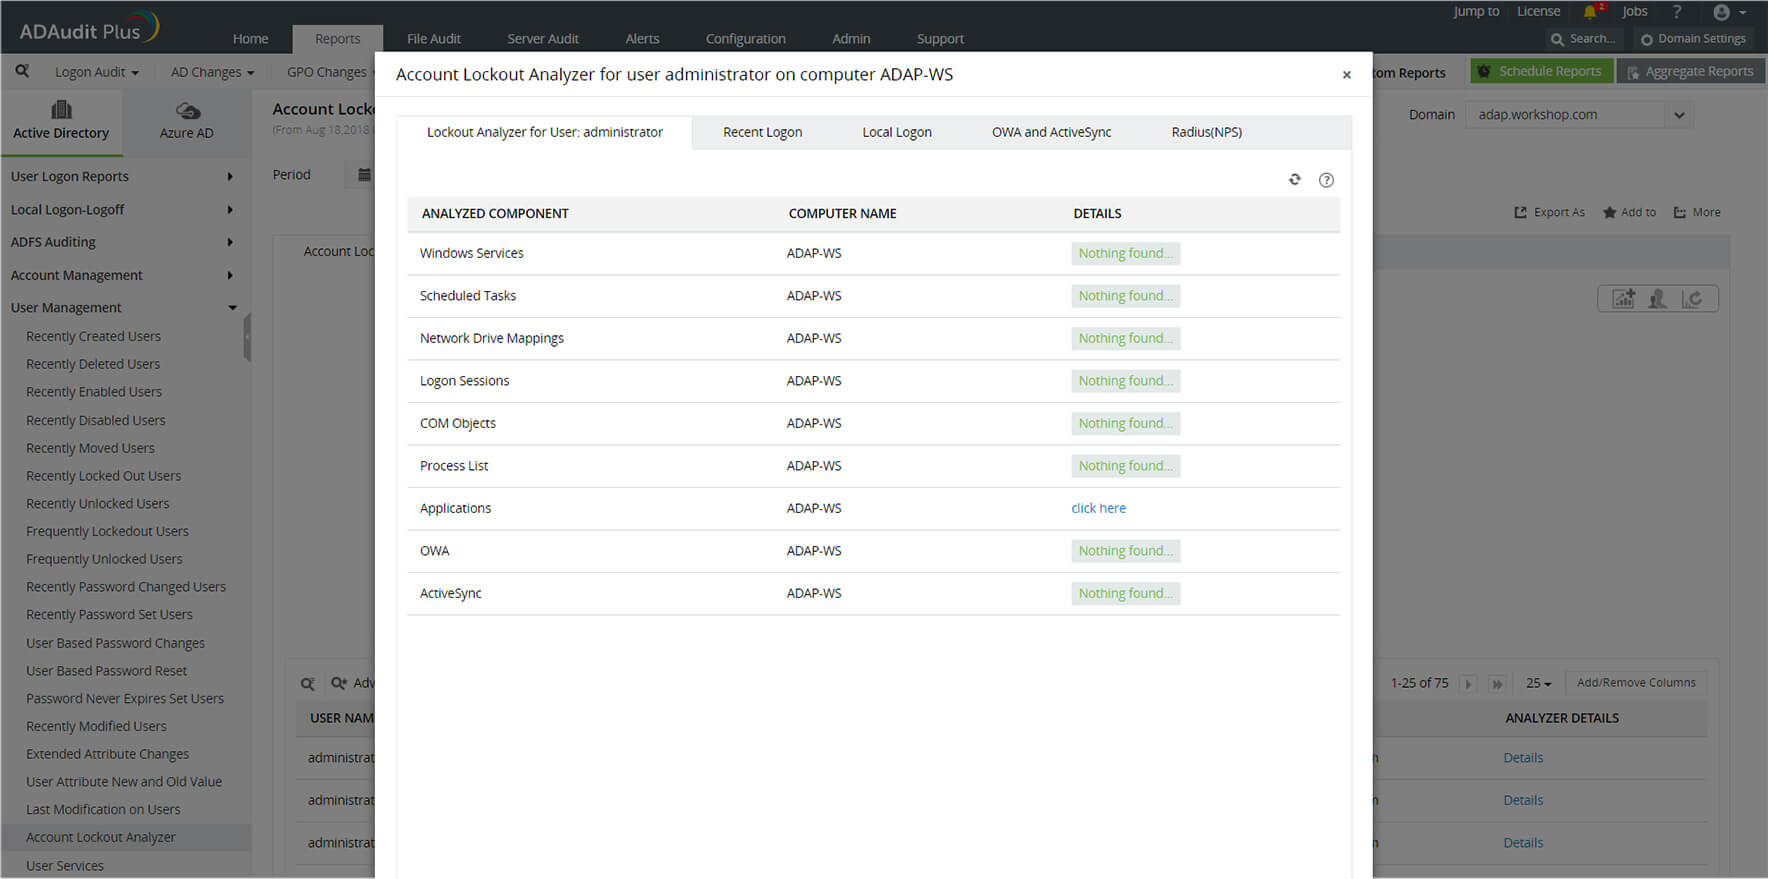Viewport: 1768px width, 879px height.
Task: Open Frequently Lockedout Users report
Action: 107,531
